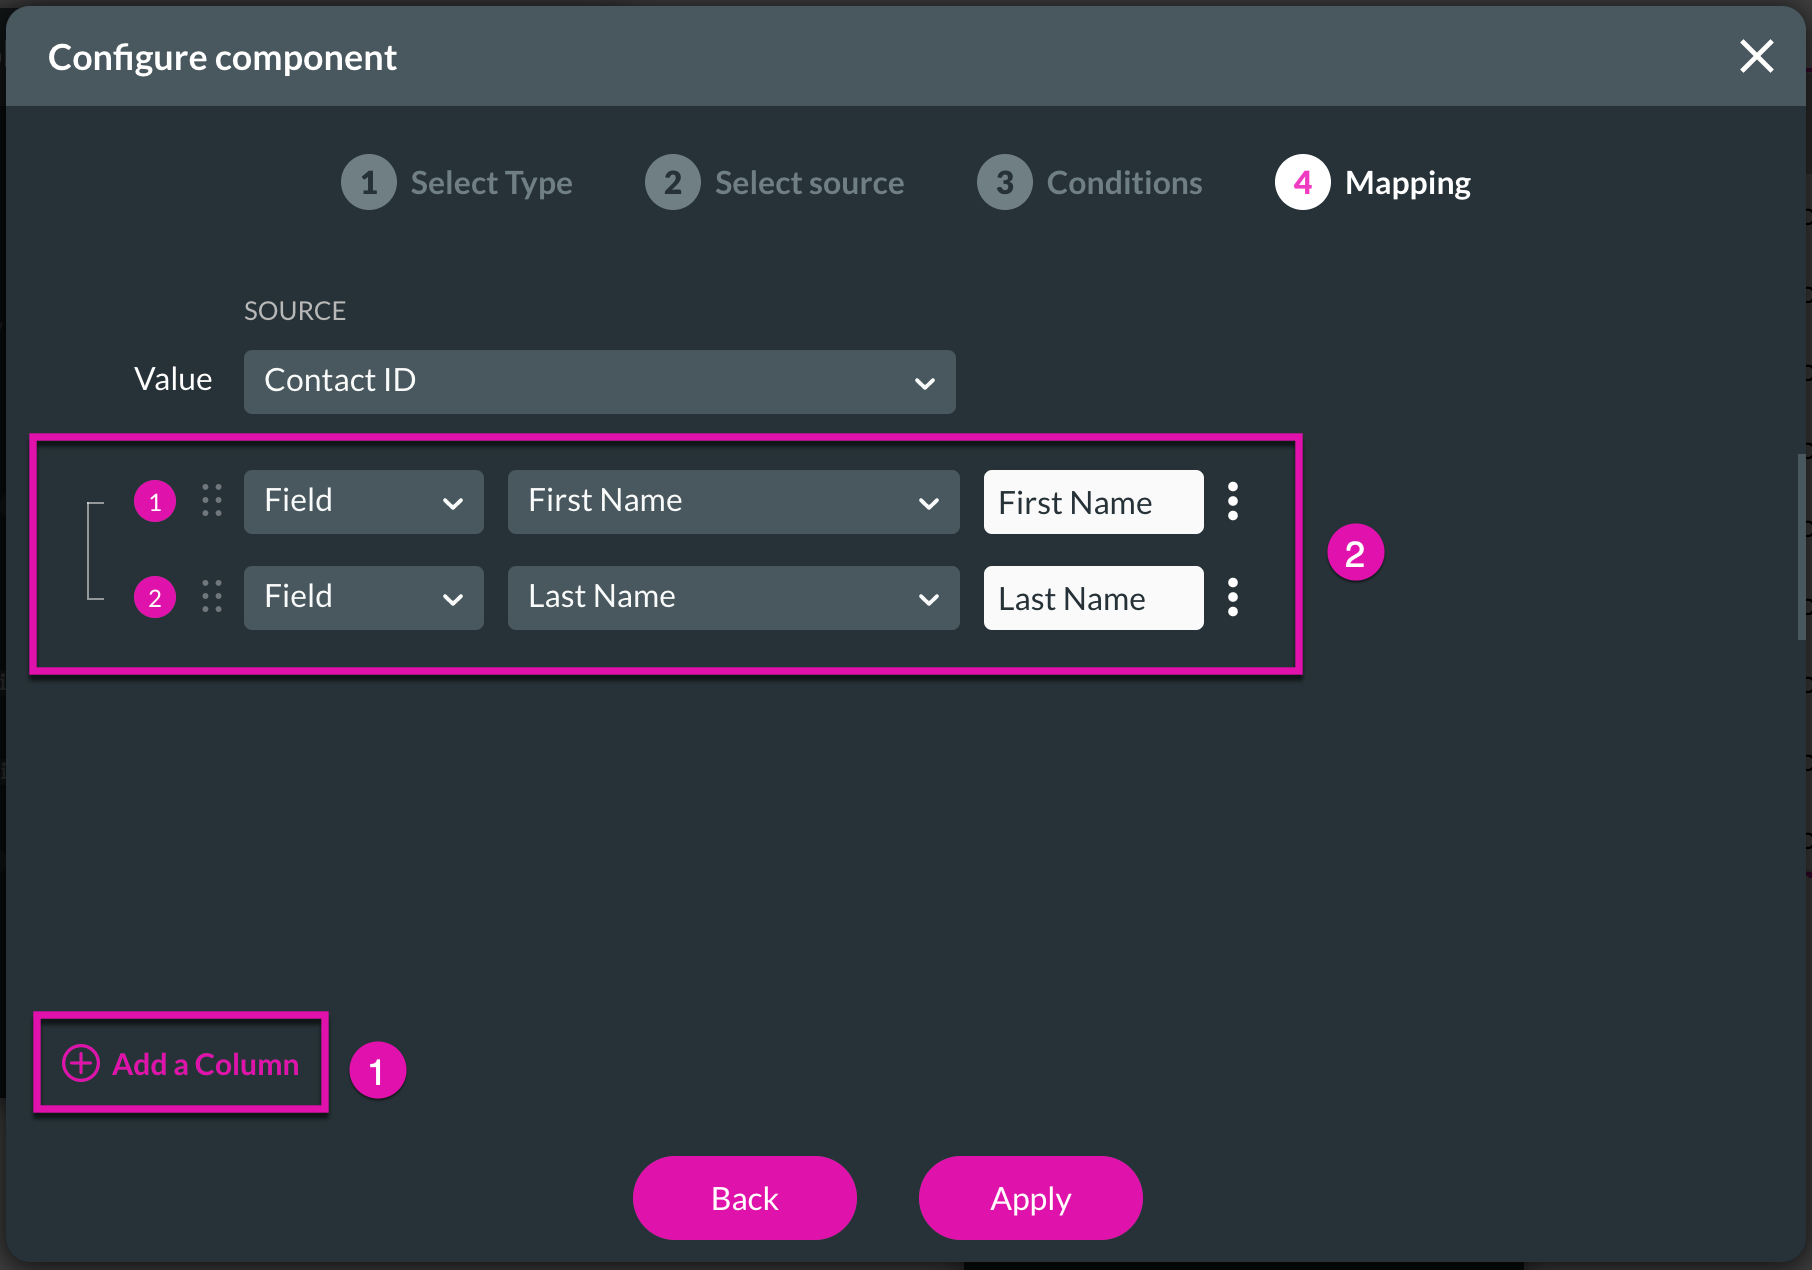This screenshot has height=1270, width=1812.
Task: Select the step 4 Mapping tab
Action: [1373, 182]
